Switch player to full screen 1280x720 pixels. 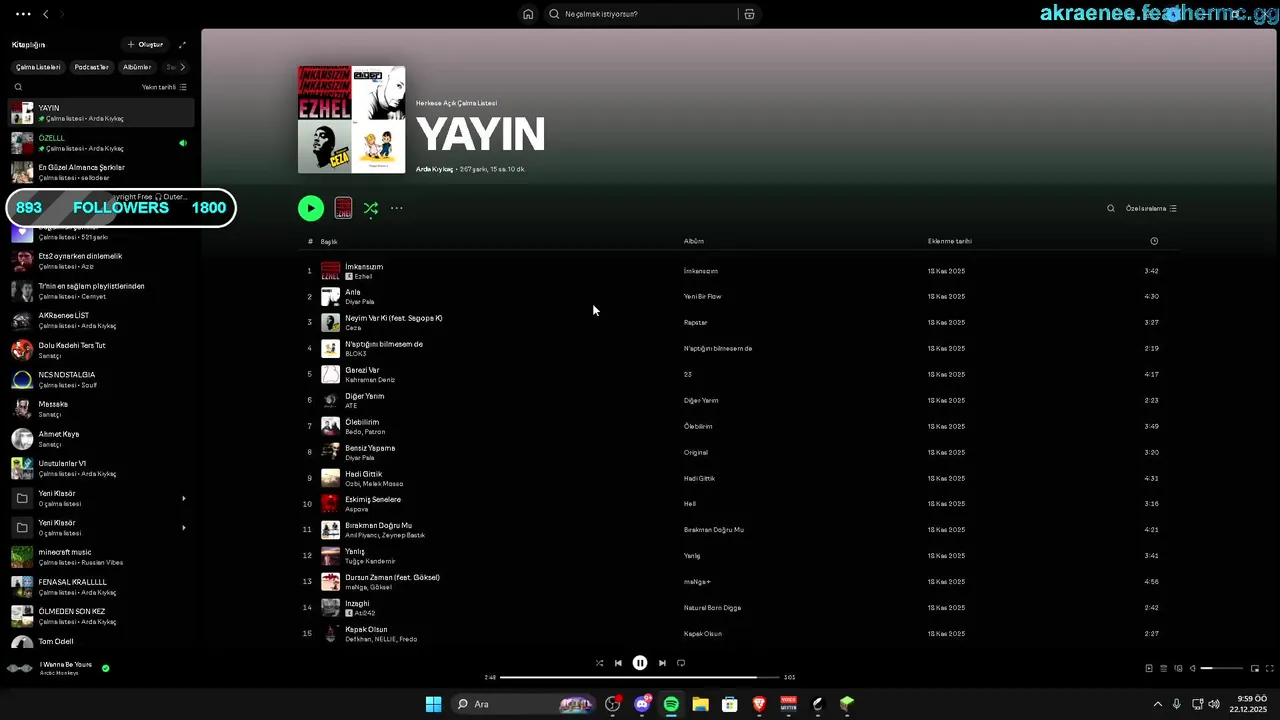pos(1270,668)
